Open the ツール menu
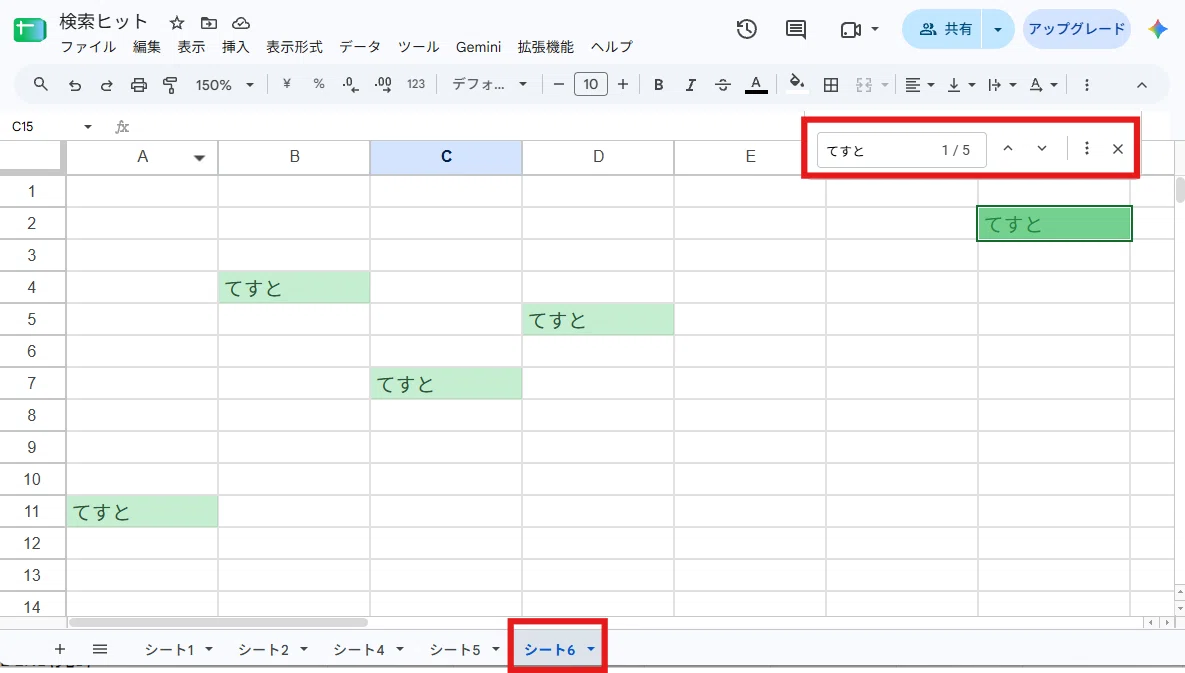This screenshot has width=1185, height=673. tap(419, 47)
